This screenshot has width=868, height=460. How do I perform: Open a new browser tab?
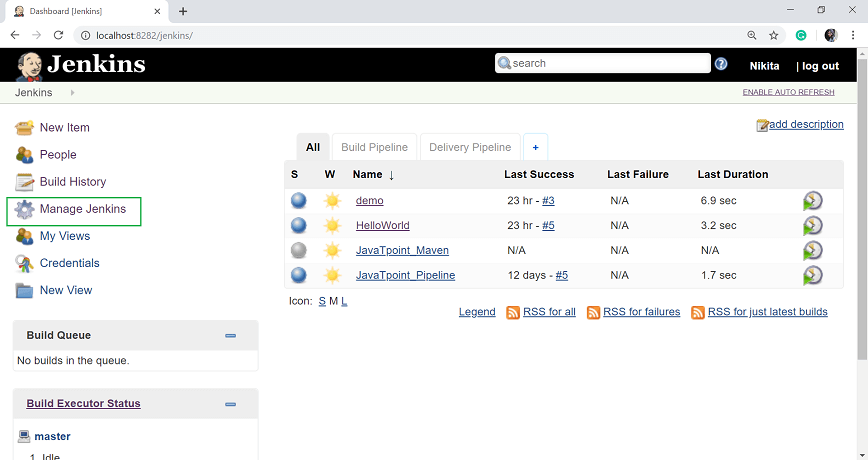[x=183, y=11]
